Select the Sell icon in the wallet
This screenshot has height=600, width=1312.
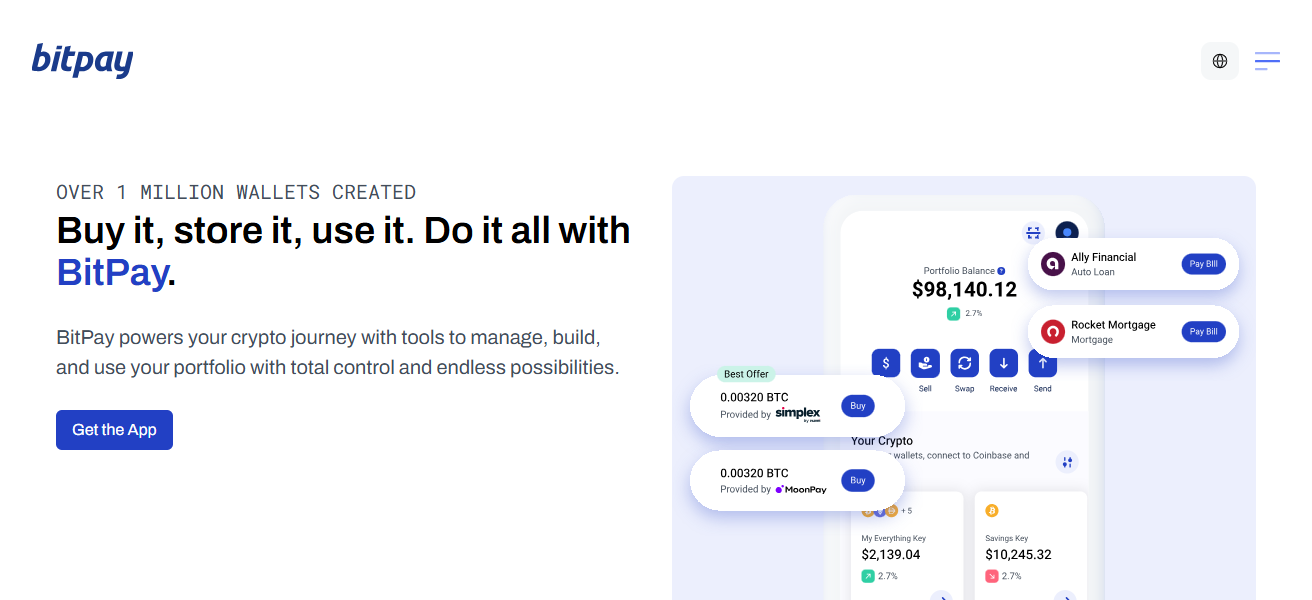click(925, 363)
